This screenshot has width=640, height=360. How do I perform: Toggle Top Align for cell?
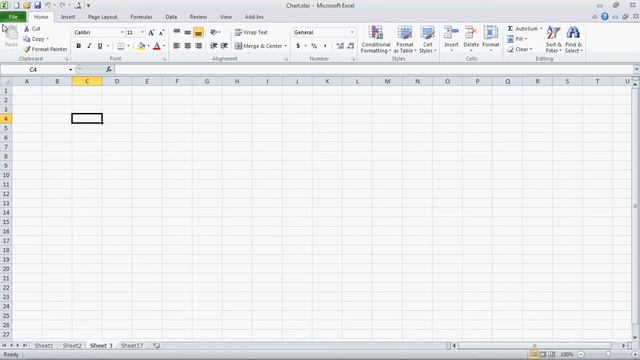tap(177, 32)
